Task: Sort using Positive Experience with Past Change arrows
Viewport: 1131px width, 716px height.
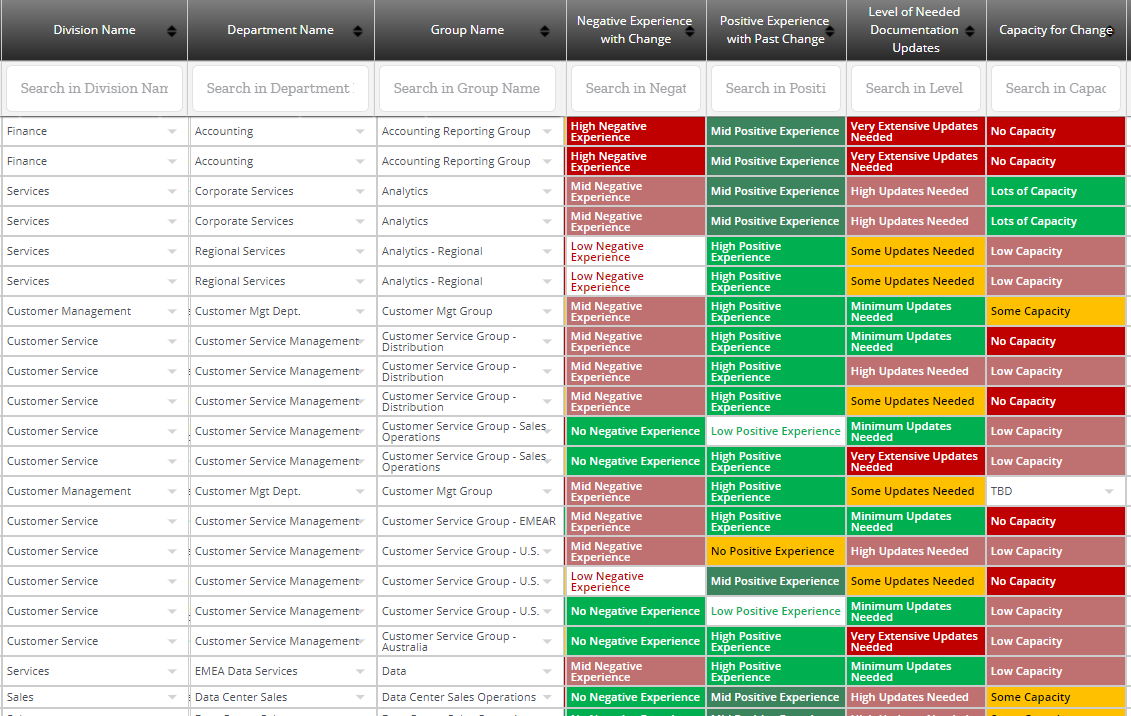Action: 830,31
